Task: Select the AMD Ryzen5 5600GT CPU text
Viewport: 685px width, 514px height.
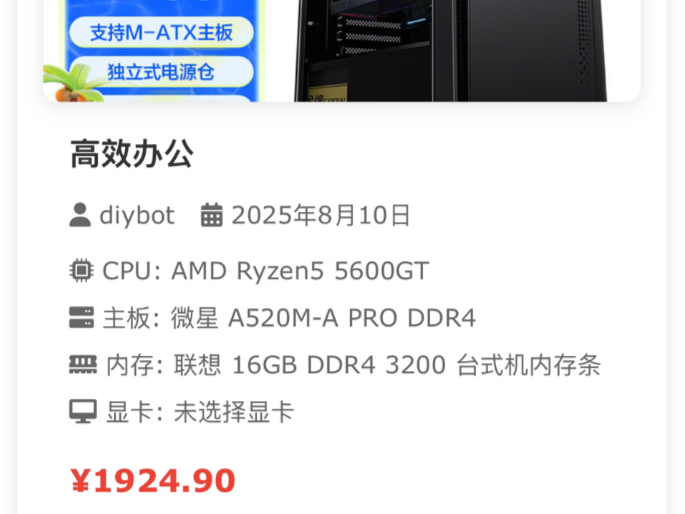Action: [300, 271]
